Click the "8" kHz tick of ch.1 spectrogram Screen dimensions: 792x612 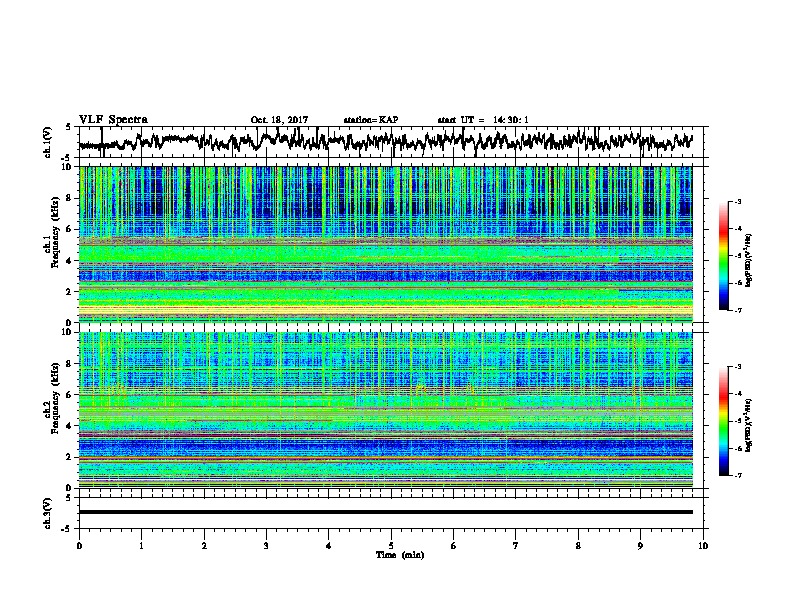[x=70, y=198]
